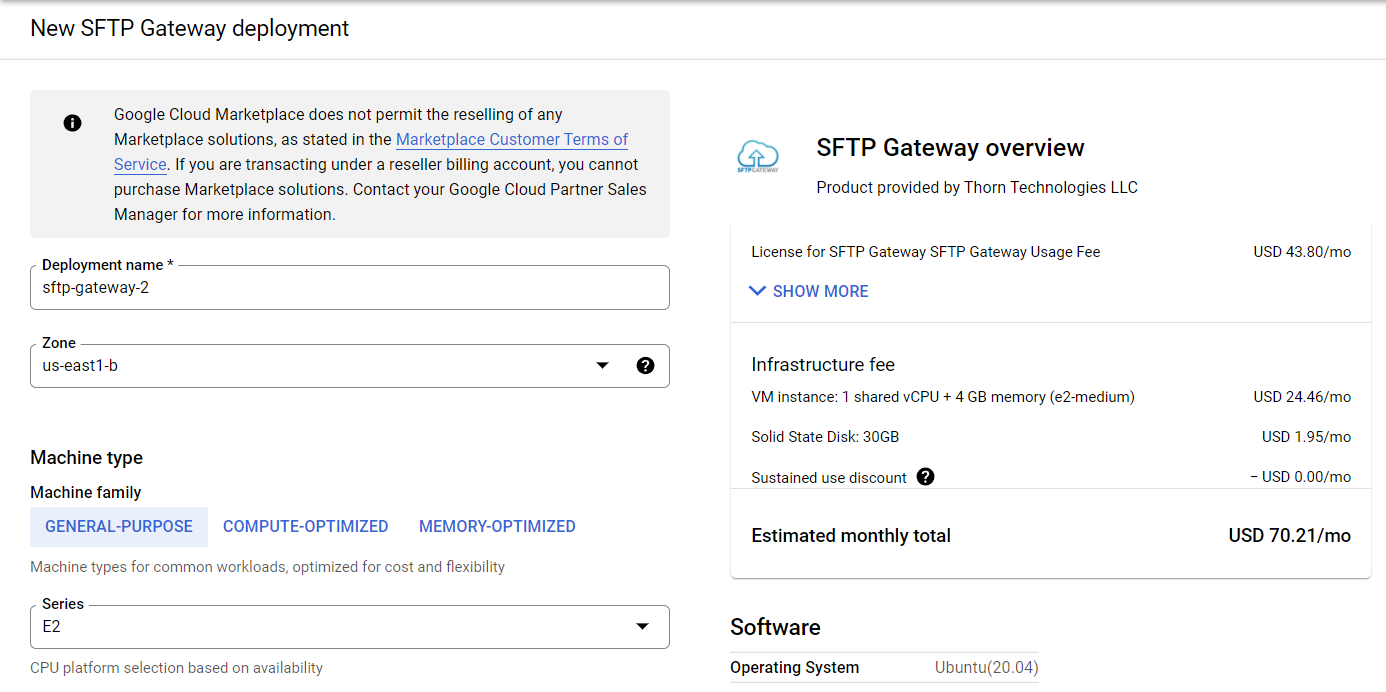Image resolution: width=1386 pixels, height=692 pixels.
Task: Click the Deployment name input field
Action: tap(350, 288)
